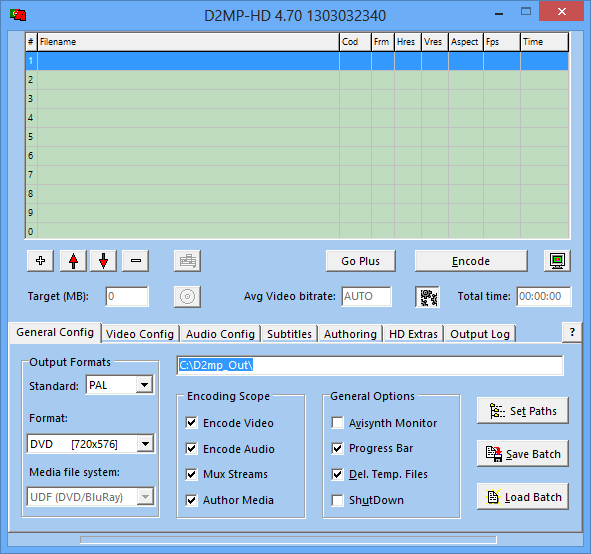Open the Format DVD [720x576] dropdown
Screen dimensions: 591x554
[x=145, y=444]
